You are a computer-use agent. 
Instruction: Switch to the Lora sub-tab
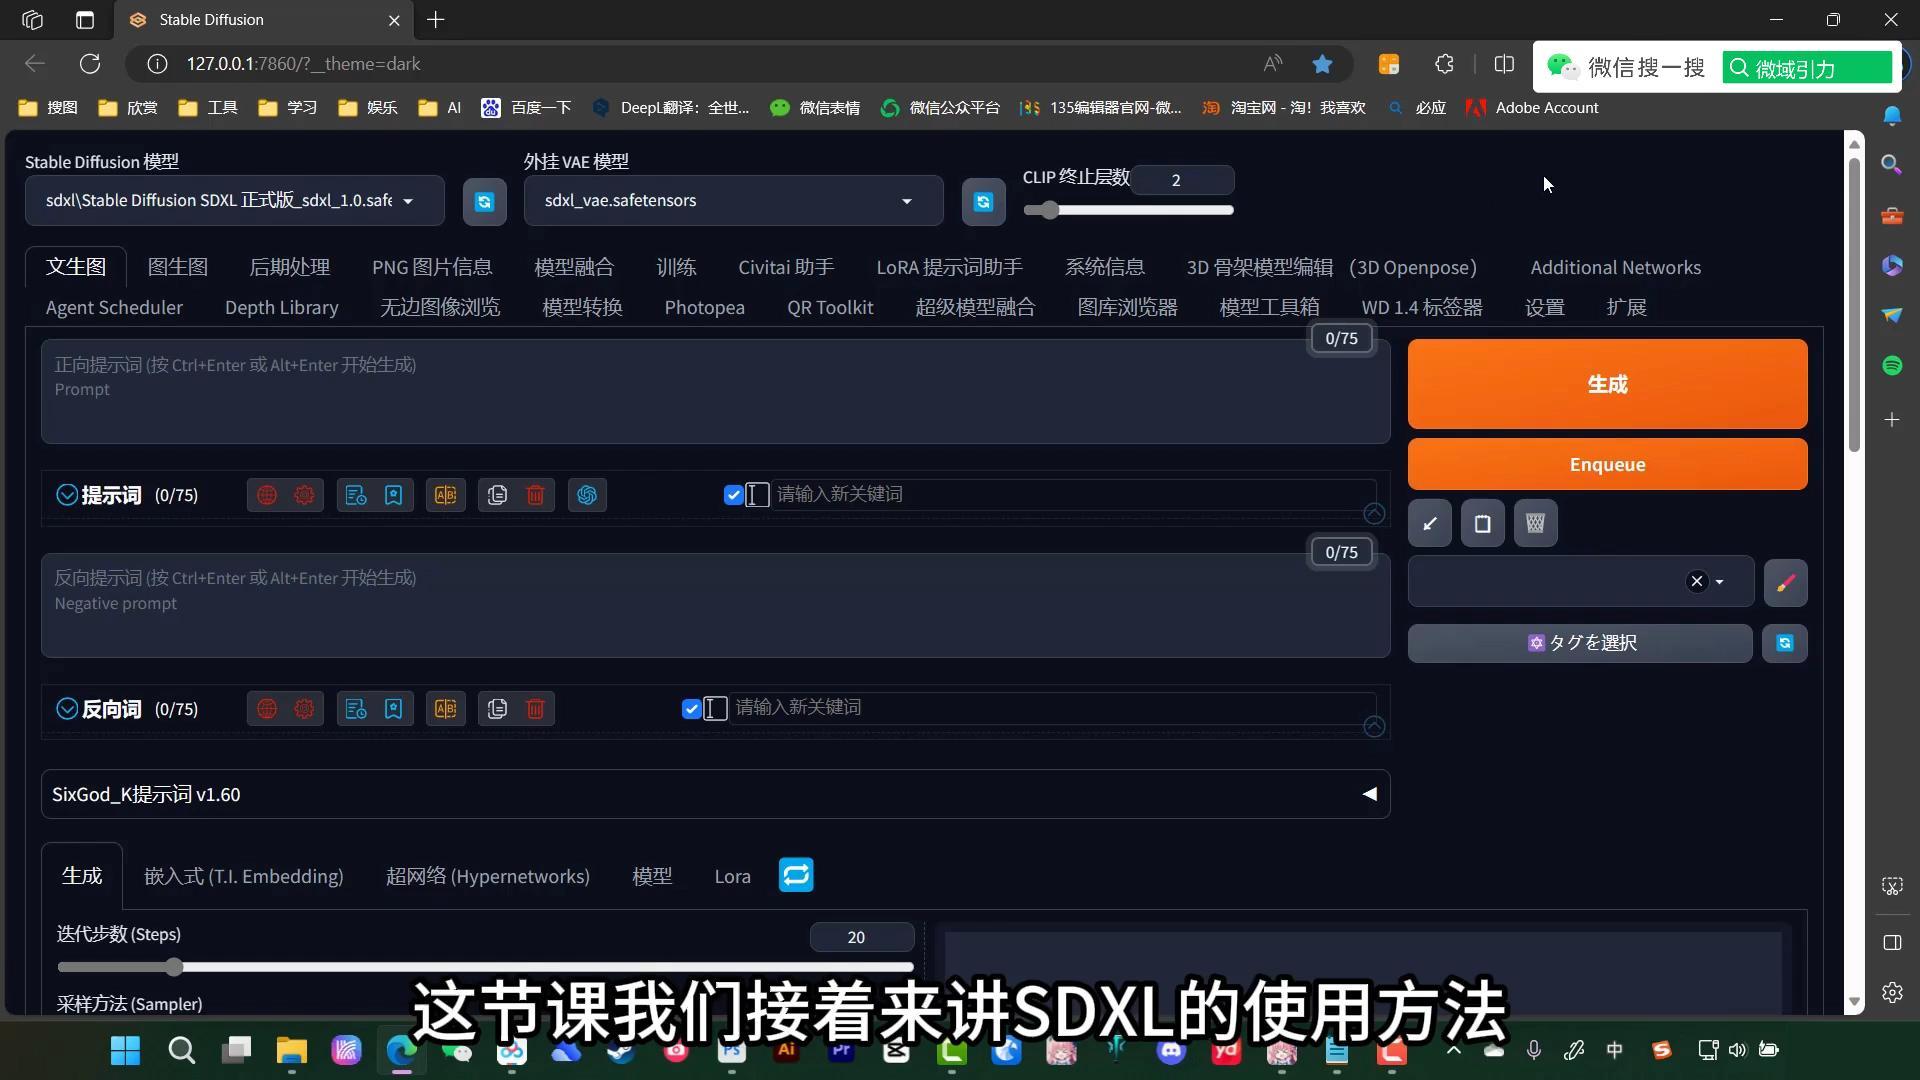coord(732,876)
